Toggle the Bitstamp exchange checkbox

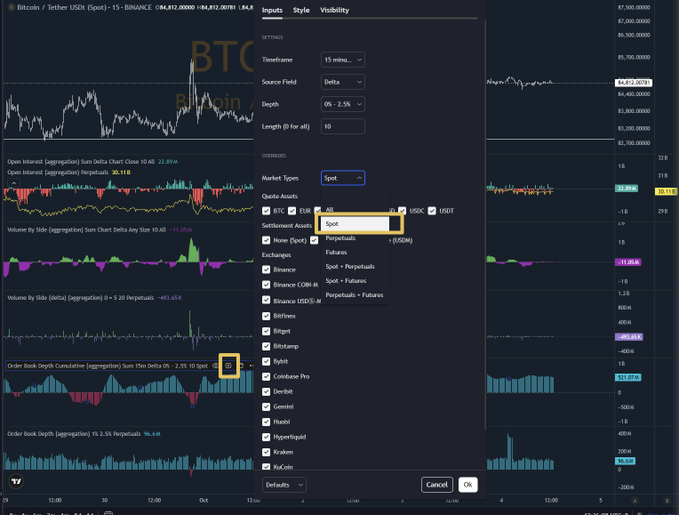[x=266, y=347]
